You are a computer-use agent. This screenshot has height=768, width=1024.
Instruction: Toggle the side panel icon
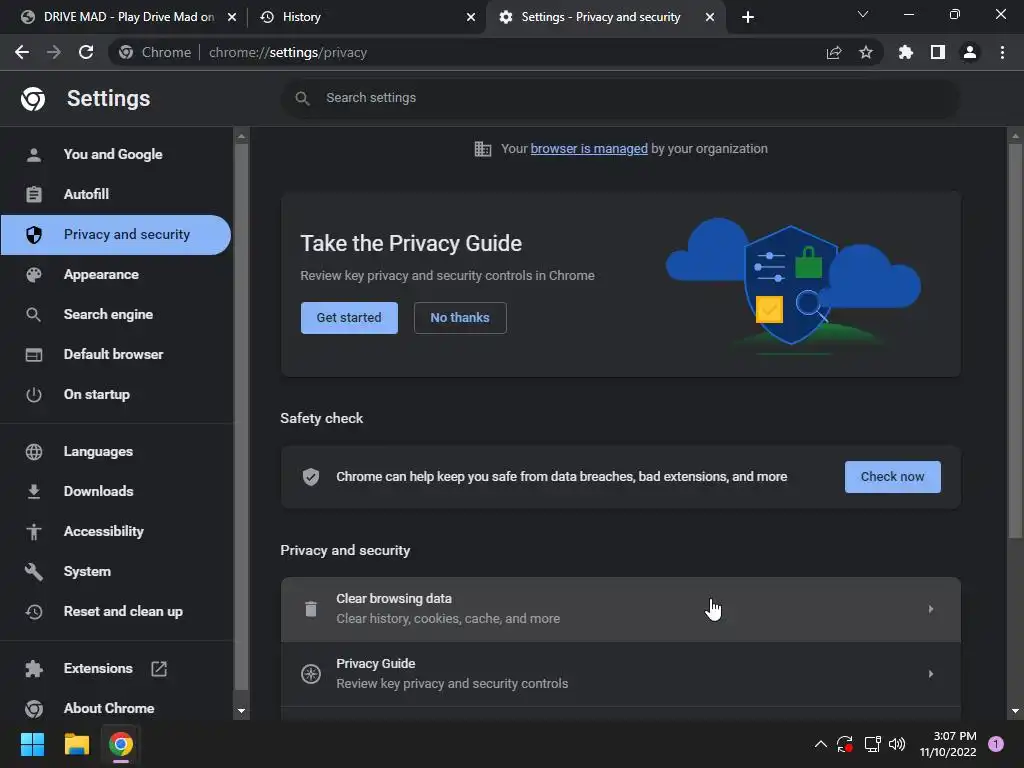pos(937,52)
